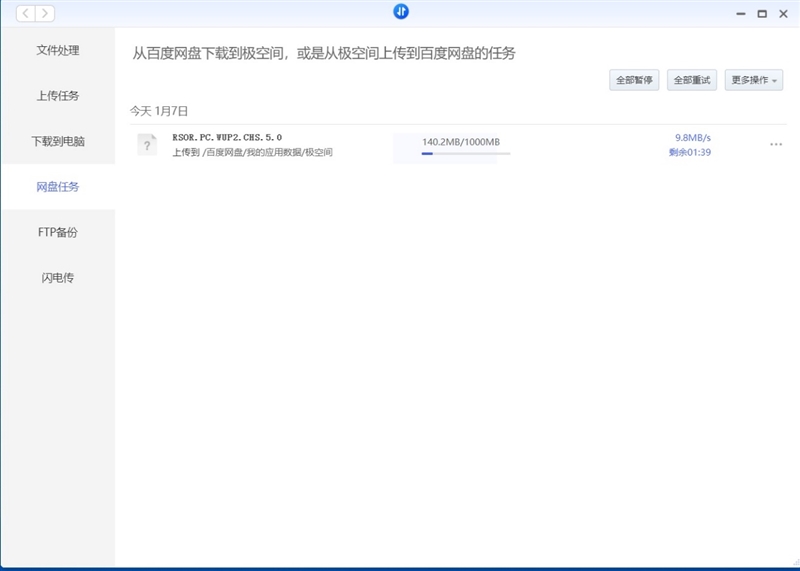Minimize the window
Screen dimensions: 800x571
click(741, 14)
